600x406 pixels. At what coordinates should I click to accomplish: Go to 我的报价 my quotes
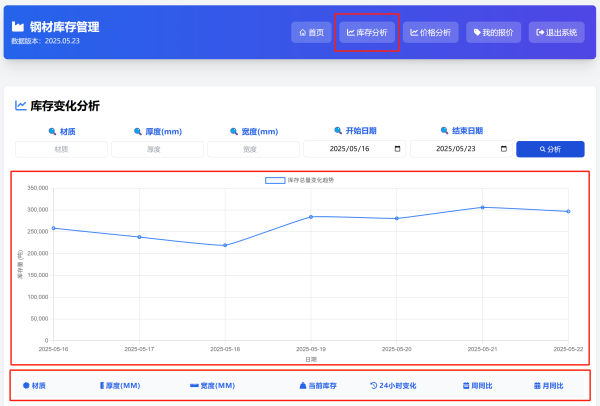tap(493, 33)
